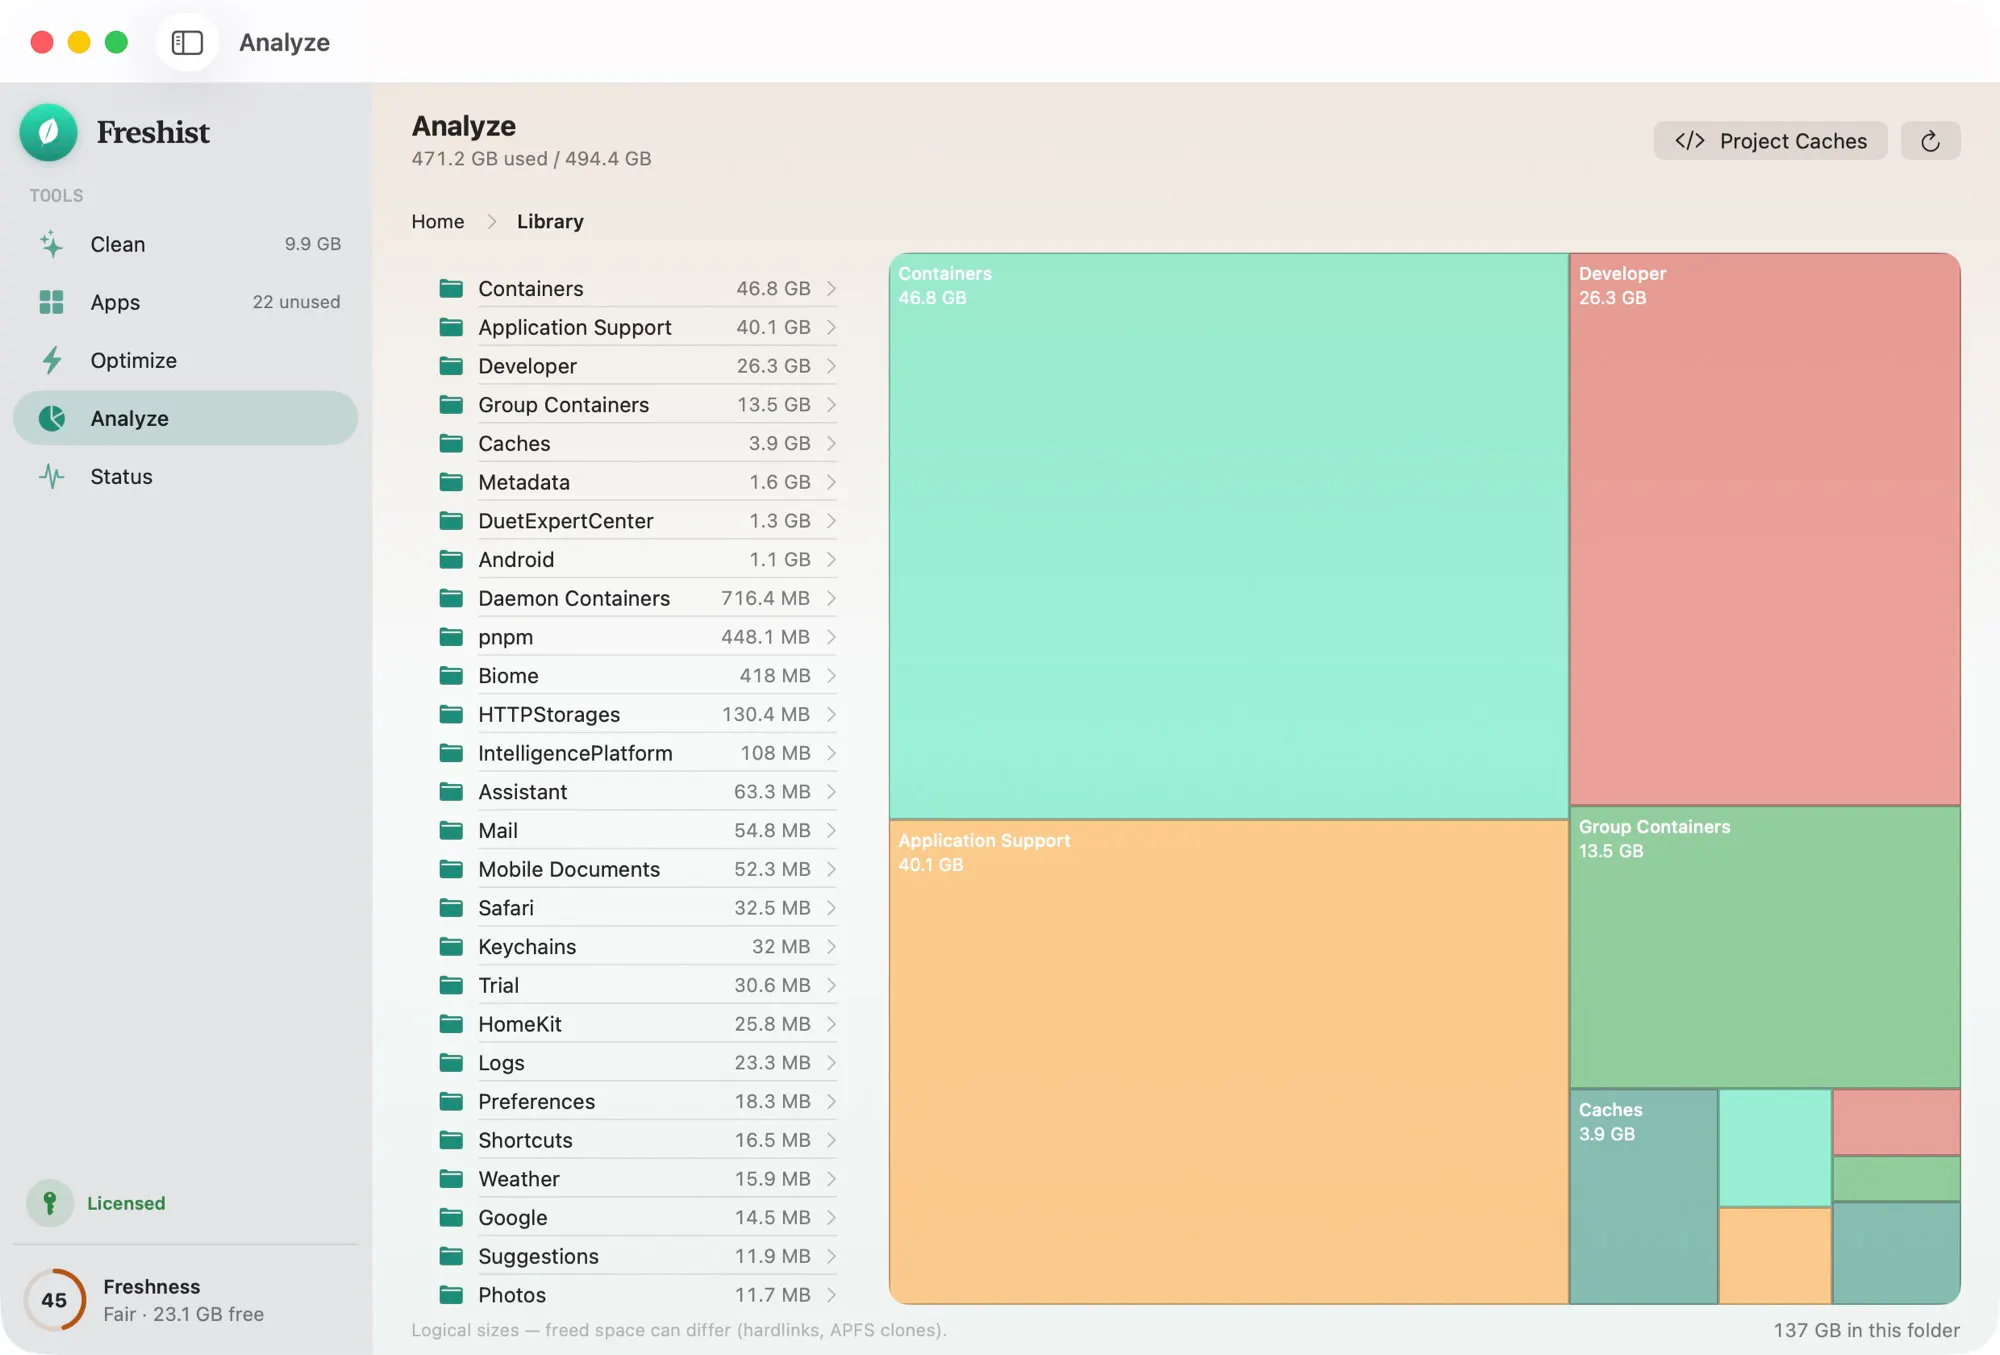
Task: Click the Biome folder icon
Action: click(x=451, y=676)
